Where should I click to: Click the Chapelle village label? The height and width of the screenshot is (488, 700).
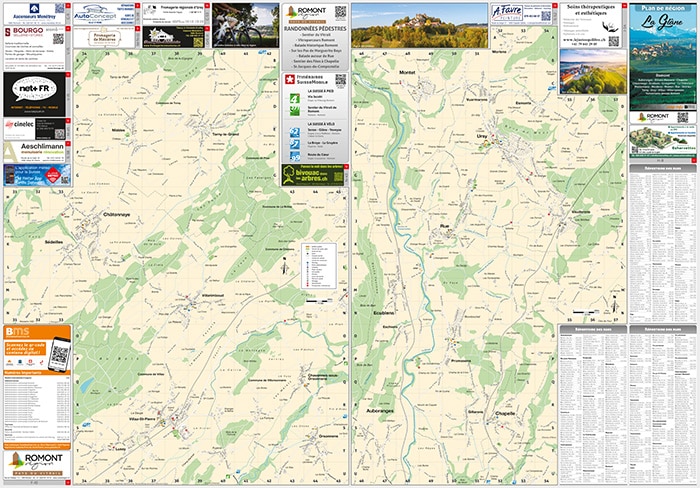tap(505, 413)
